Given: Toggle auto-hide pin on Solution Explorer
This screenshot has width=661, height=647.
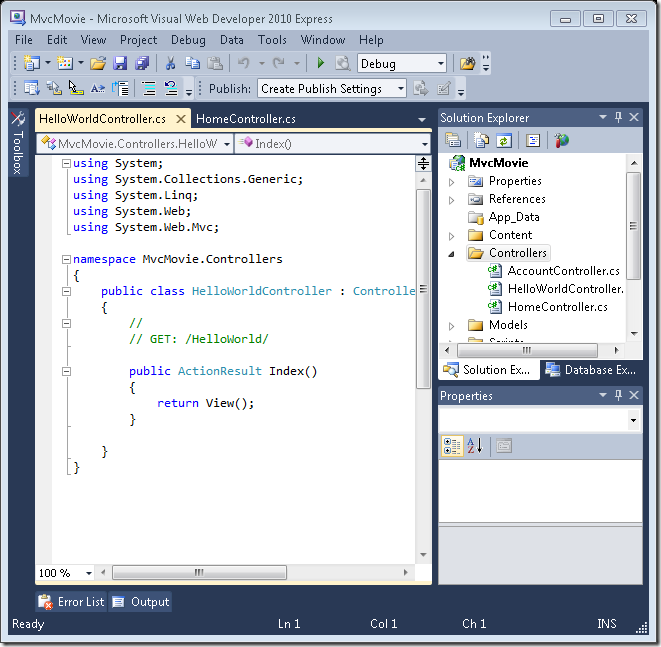Looking at the screenshot, I should tap(618, 118).
